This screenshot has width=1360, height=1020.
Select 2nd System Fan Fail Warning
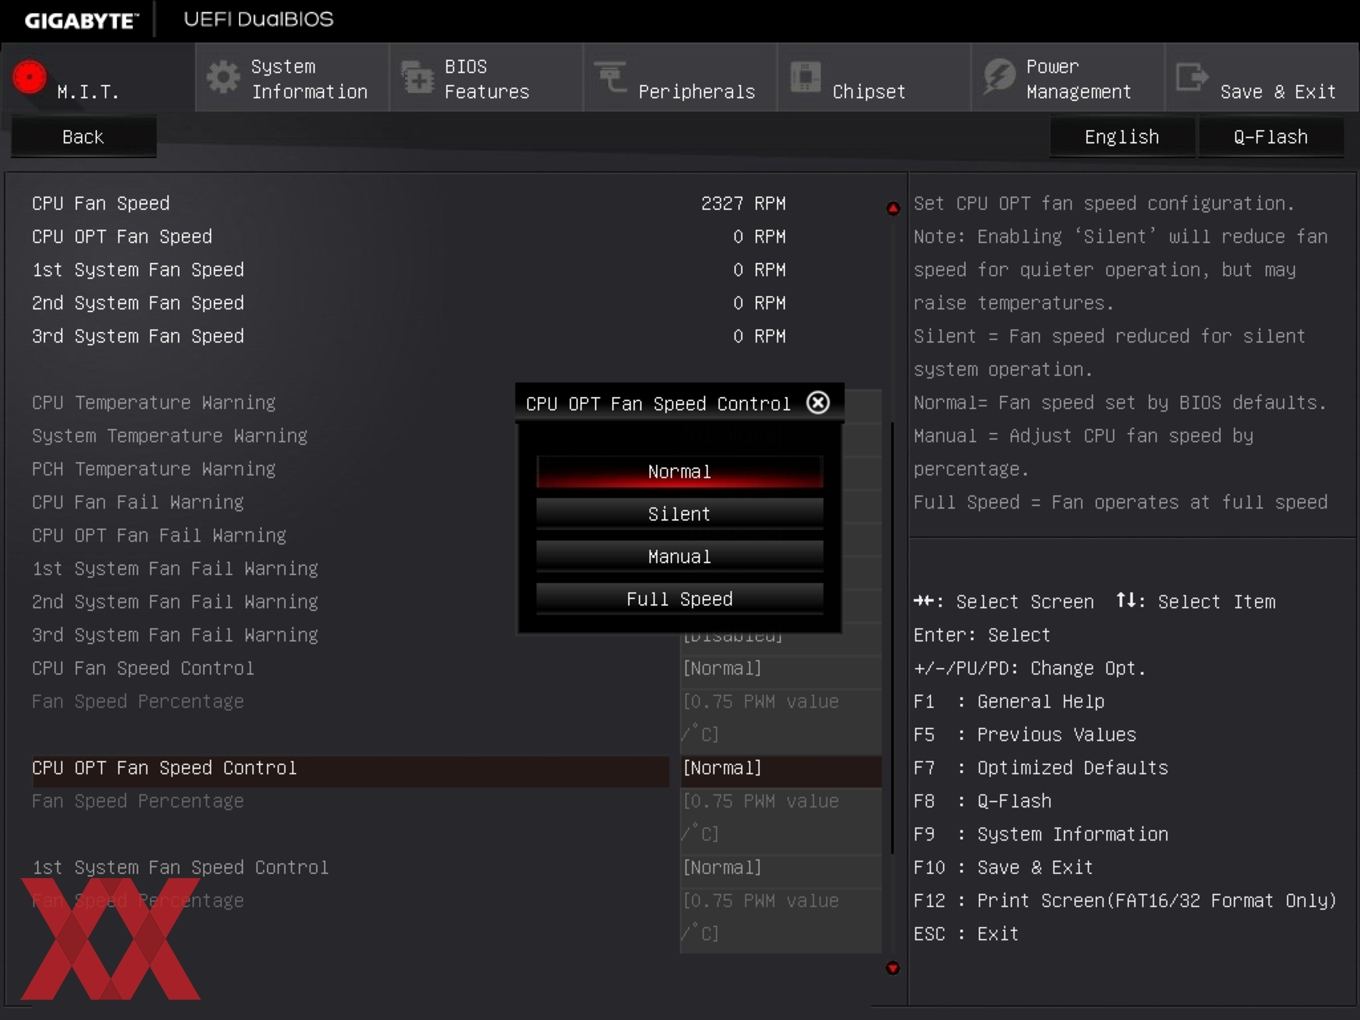175,601
